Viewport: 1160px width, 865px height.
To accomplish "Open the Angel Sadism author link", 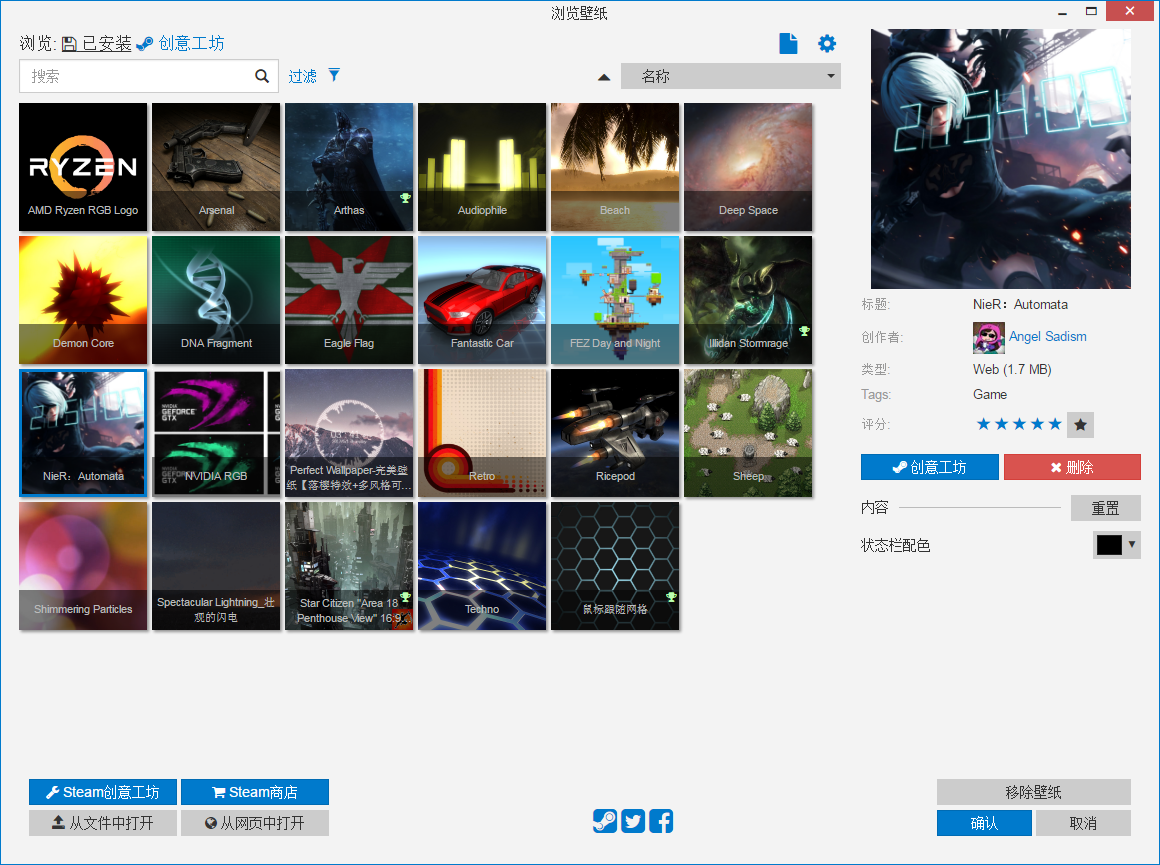I will [1048, 337].
